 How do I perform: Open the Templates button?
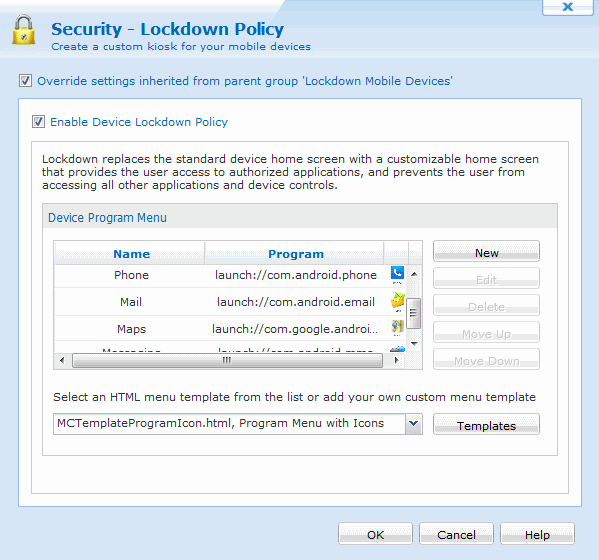[486, 424]
